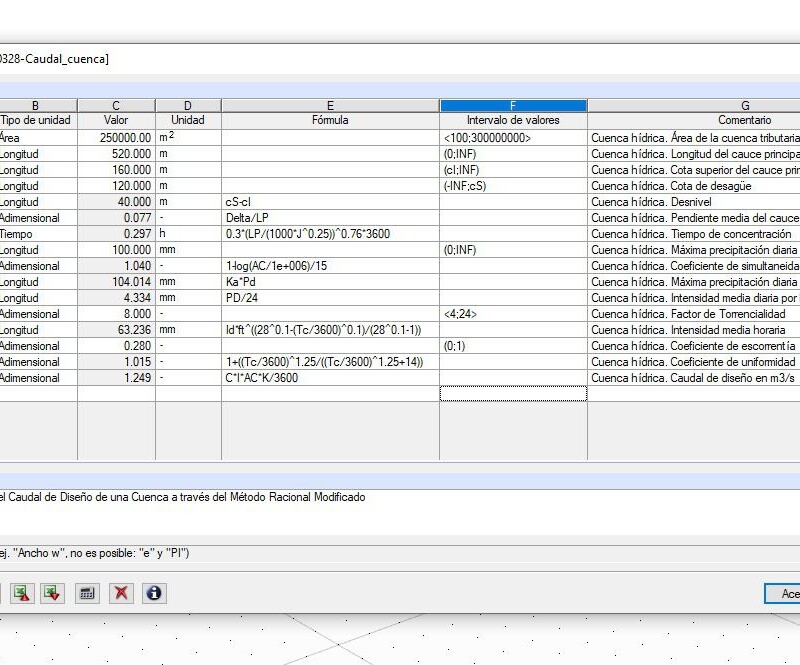Click the value 0.280 cell
This screenshot has height=665, width=800.
pos(116,346)
